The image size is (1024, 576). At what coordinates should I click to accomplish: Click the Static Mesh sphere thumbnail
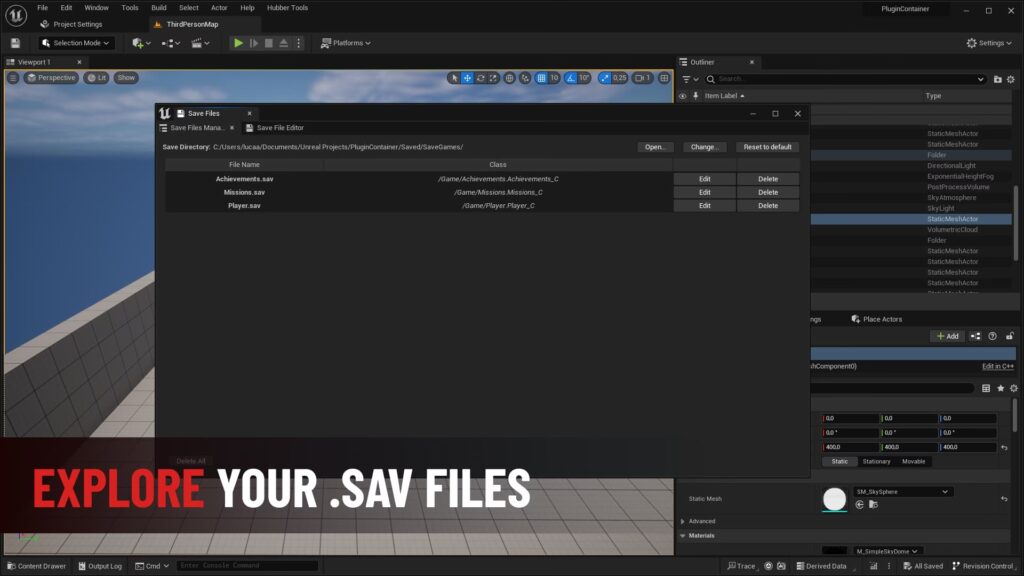tap(834, 498)
